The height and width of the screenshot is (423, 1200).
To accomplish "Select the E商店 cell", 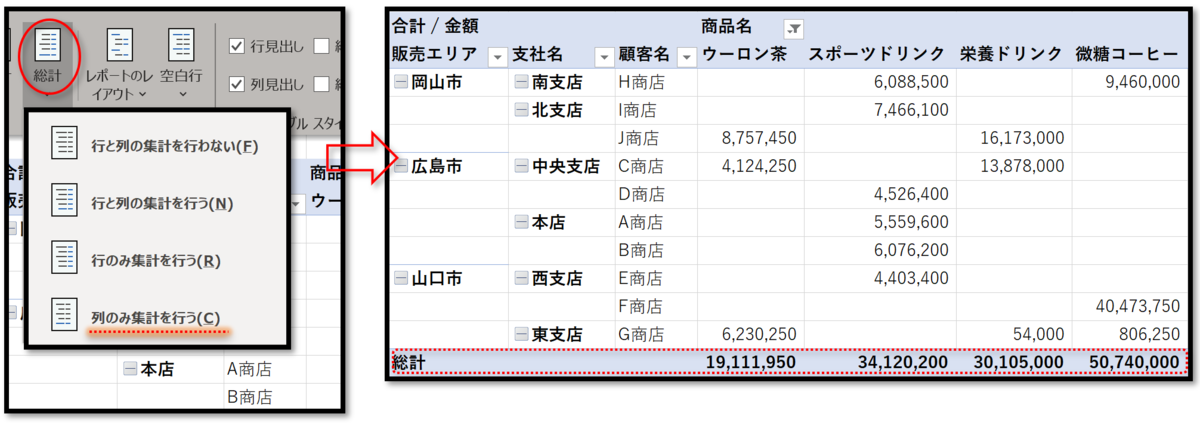I will [642, 278].
